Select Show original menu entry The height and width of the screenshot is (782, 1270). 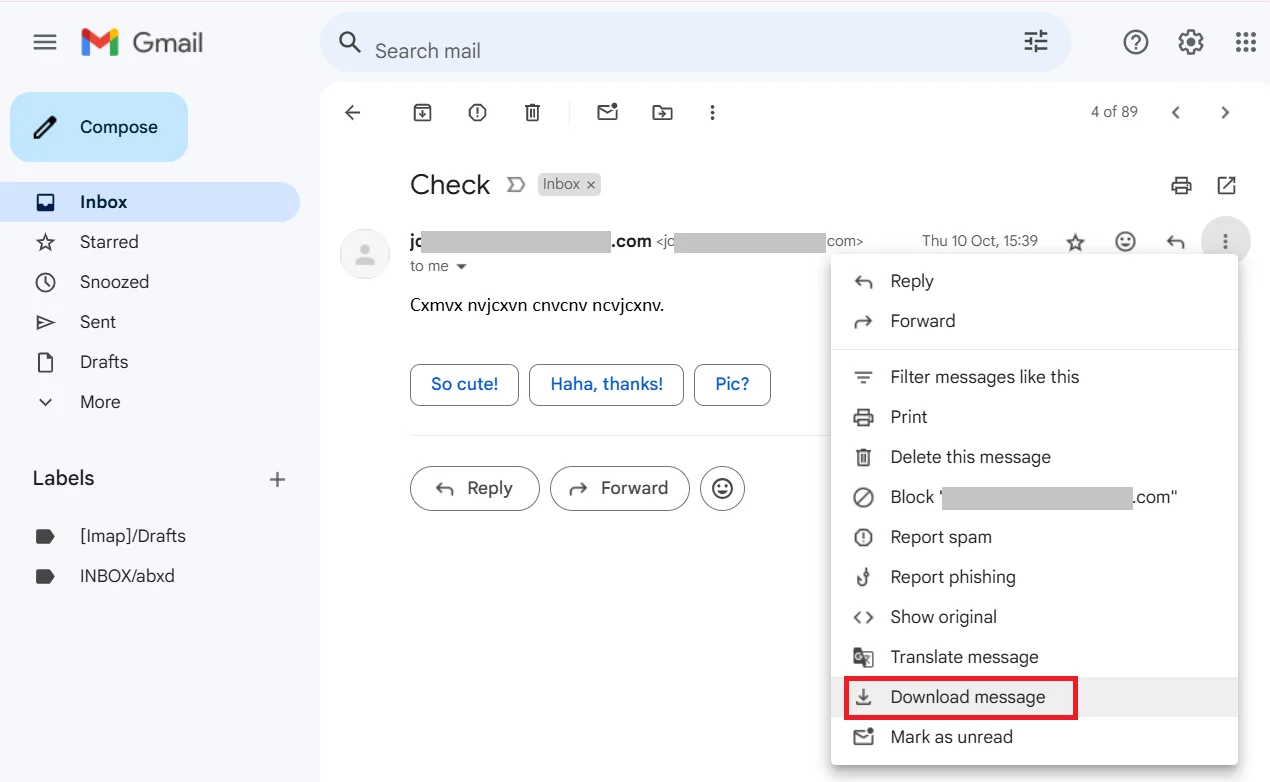(x=1034, y=617)
